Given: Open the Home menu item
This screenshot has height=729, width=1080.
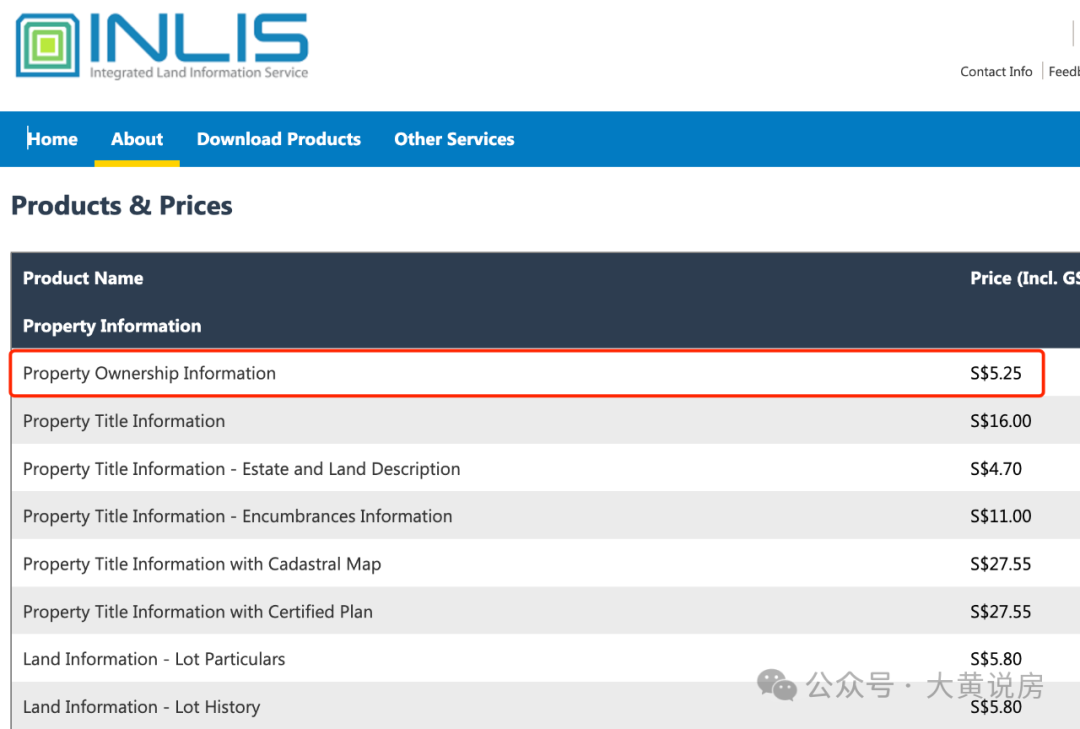Looking at the screenshot, I should pyautogui.click(x=52, y=139).
